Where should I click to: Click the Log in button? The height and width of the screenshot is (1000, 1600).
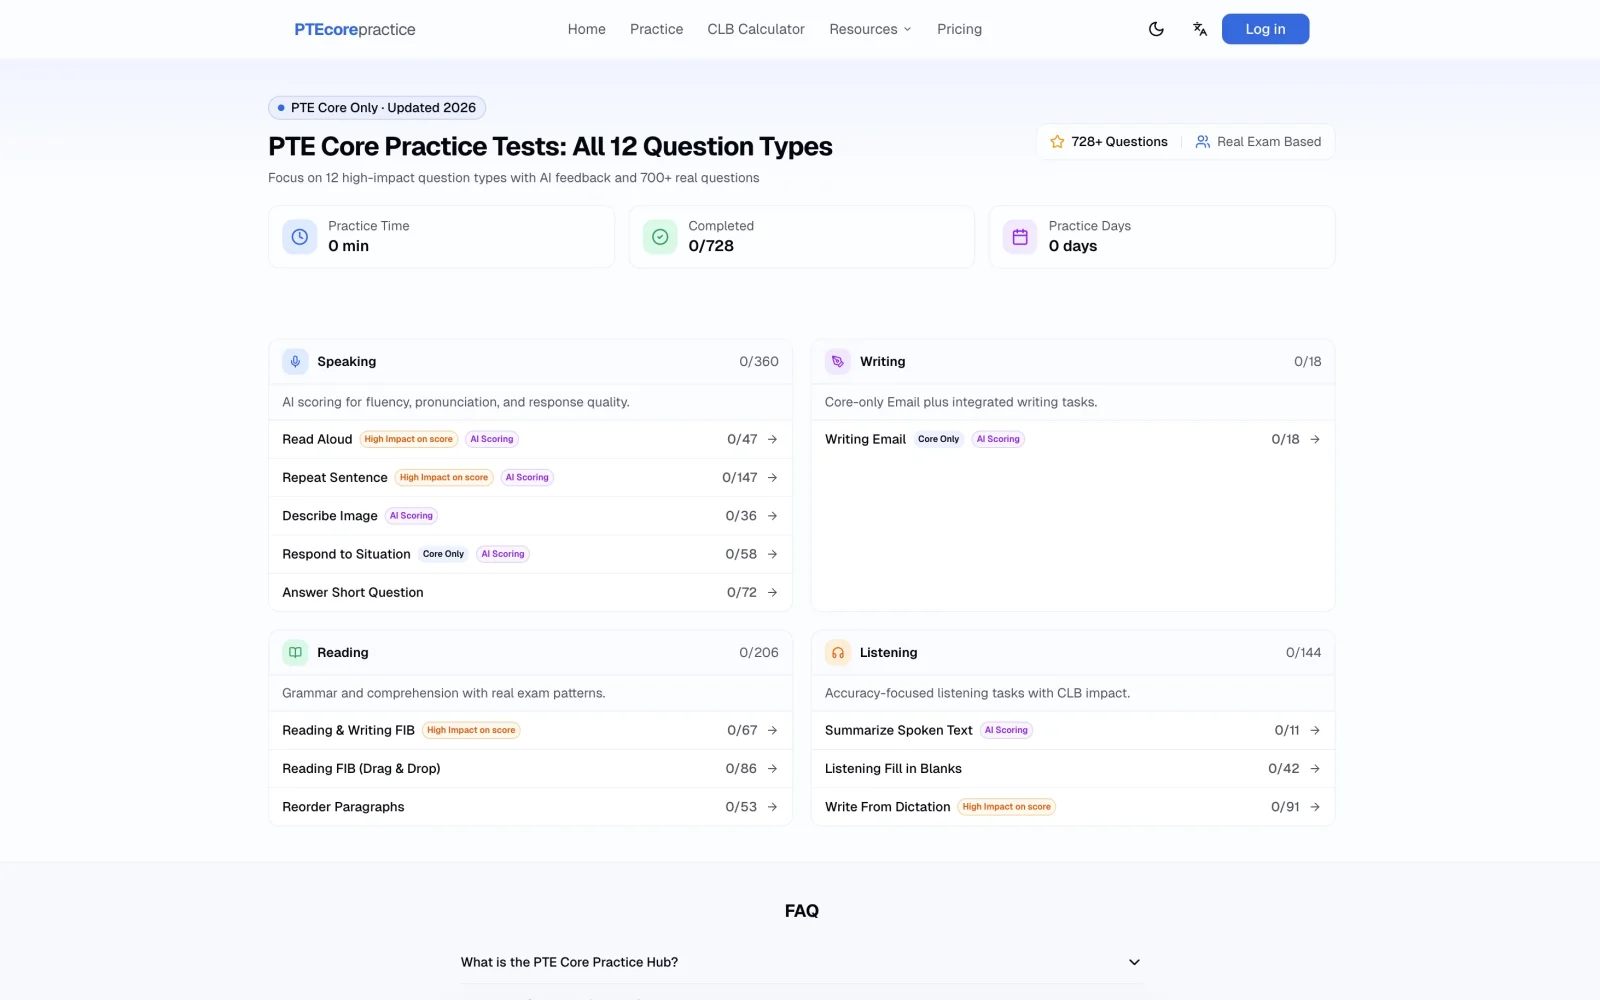point(1265,29)
